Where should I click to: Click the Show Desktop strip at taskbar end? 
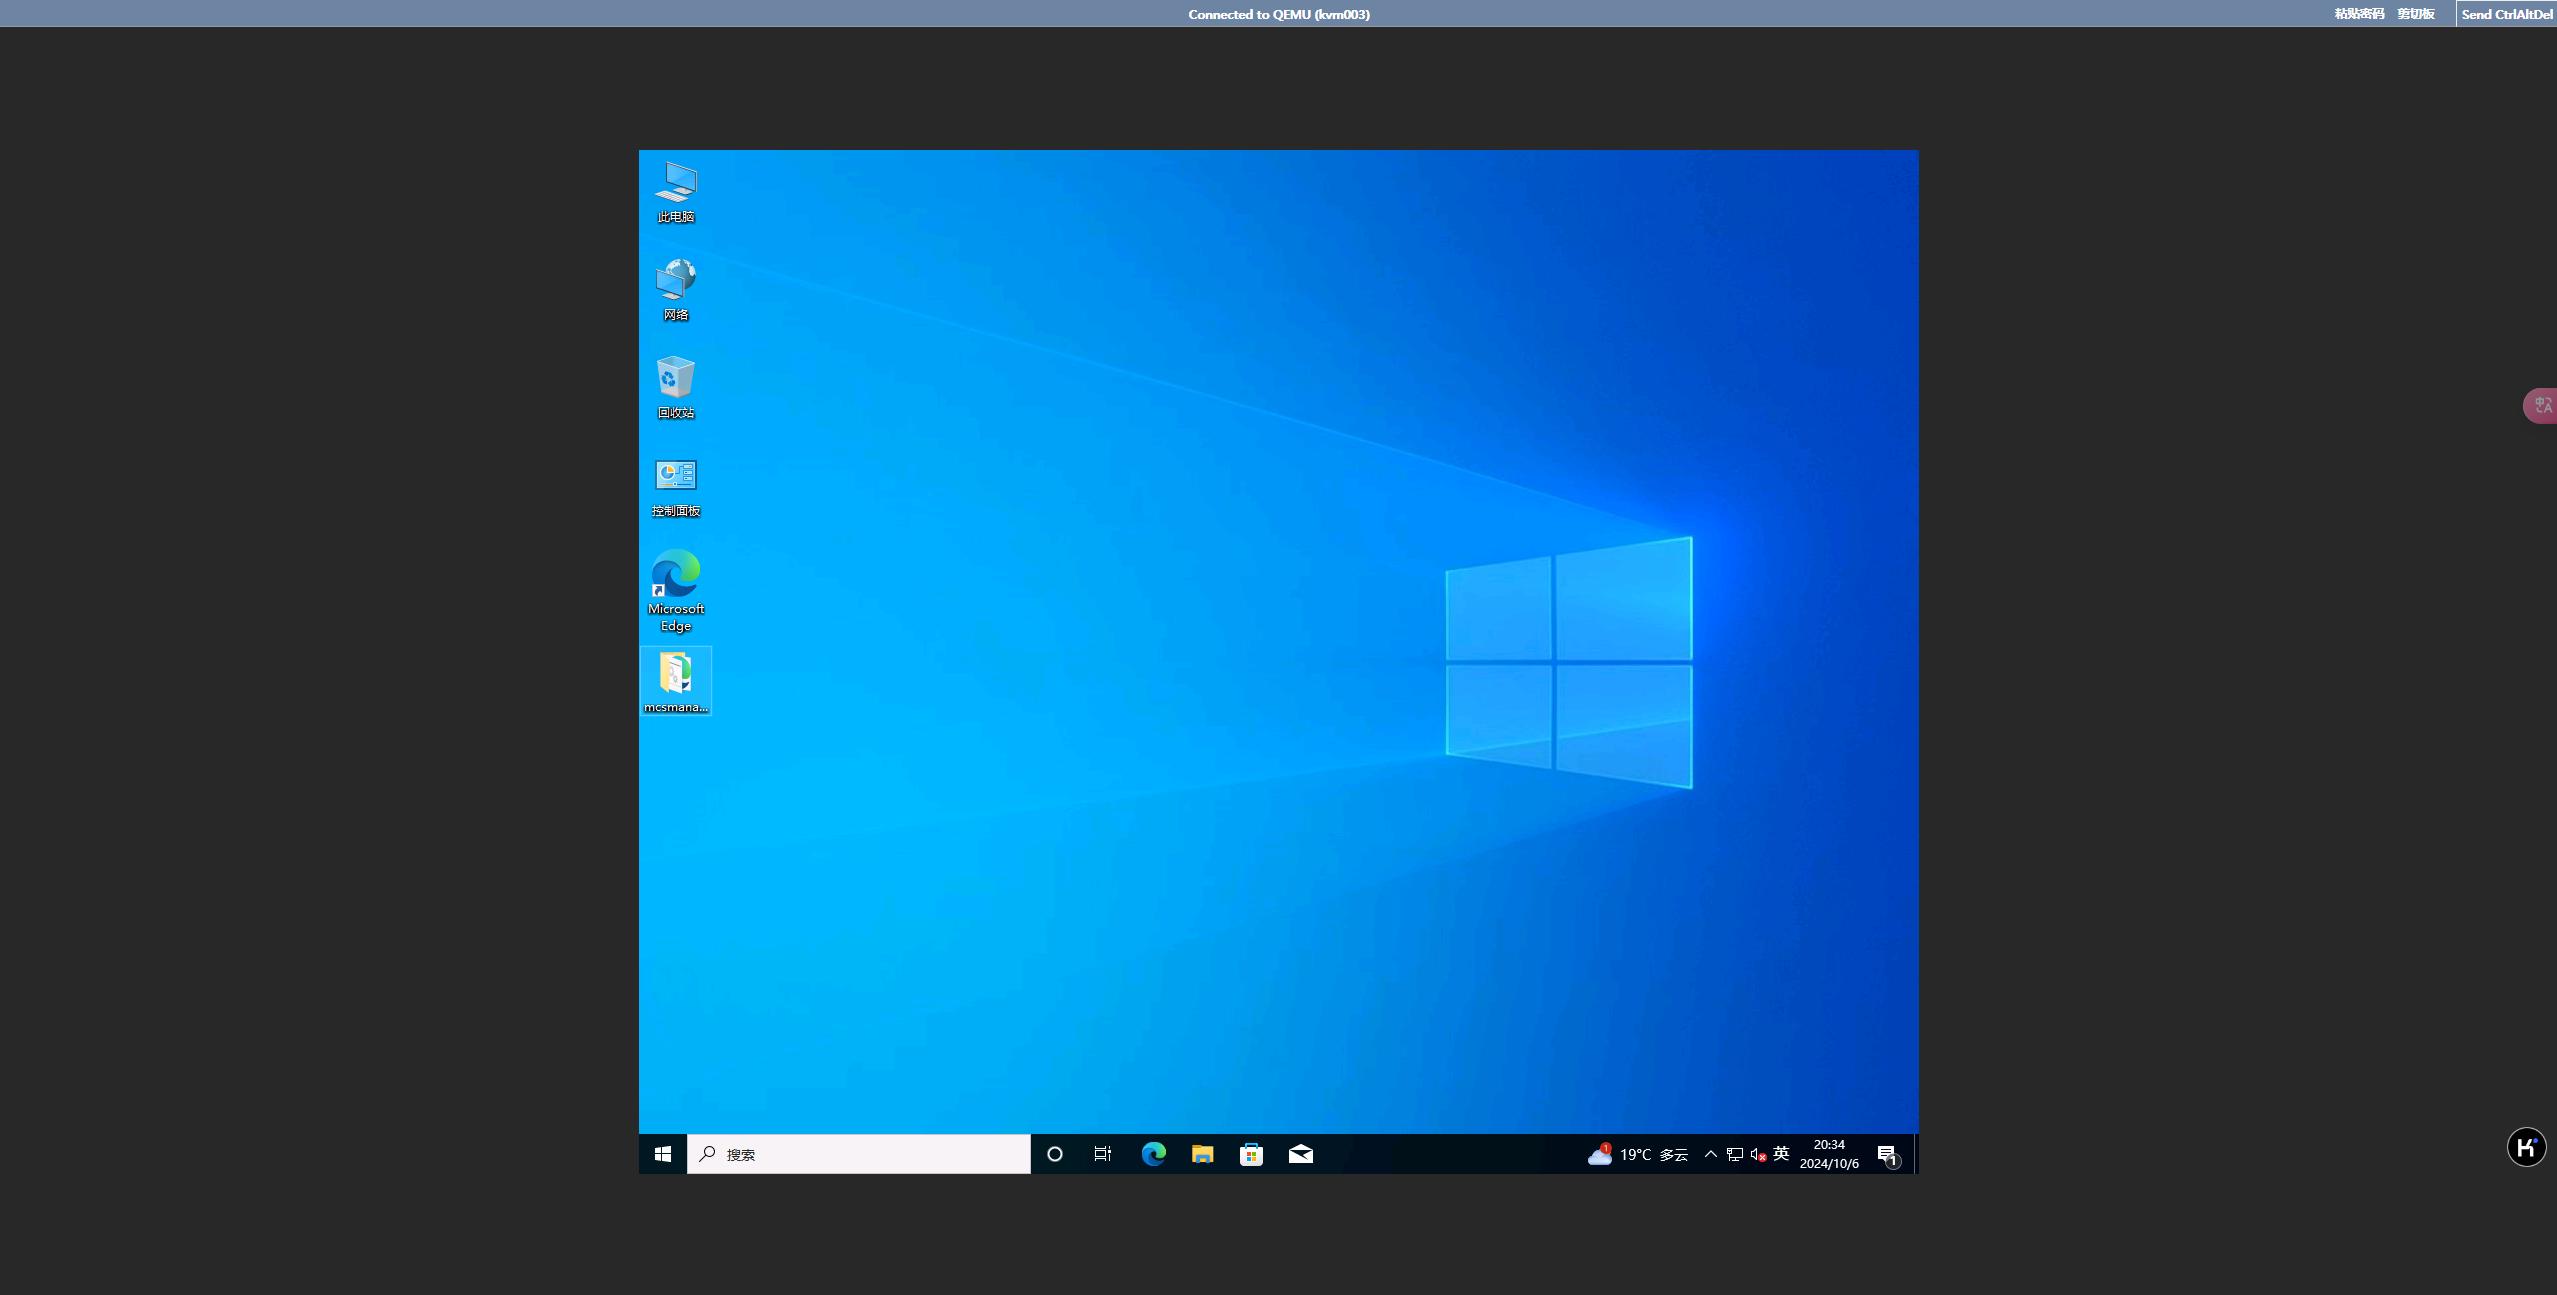tap(1915, 1154)
